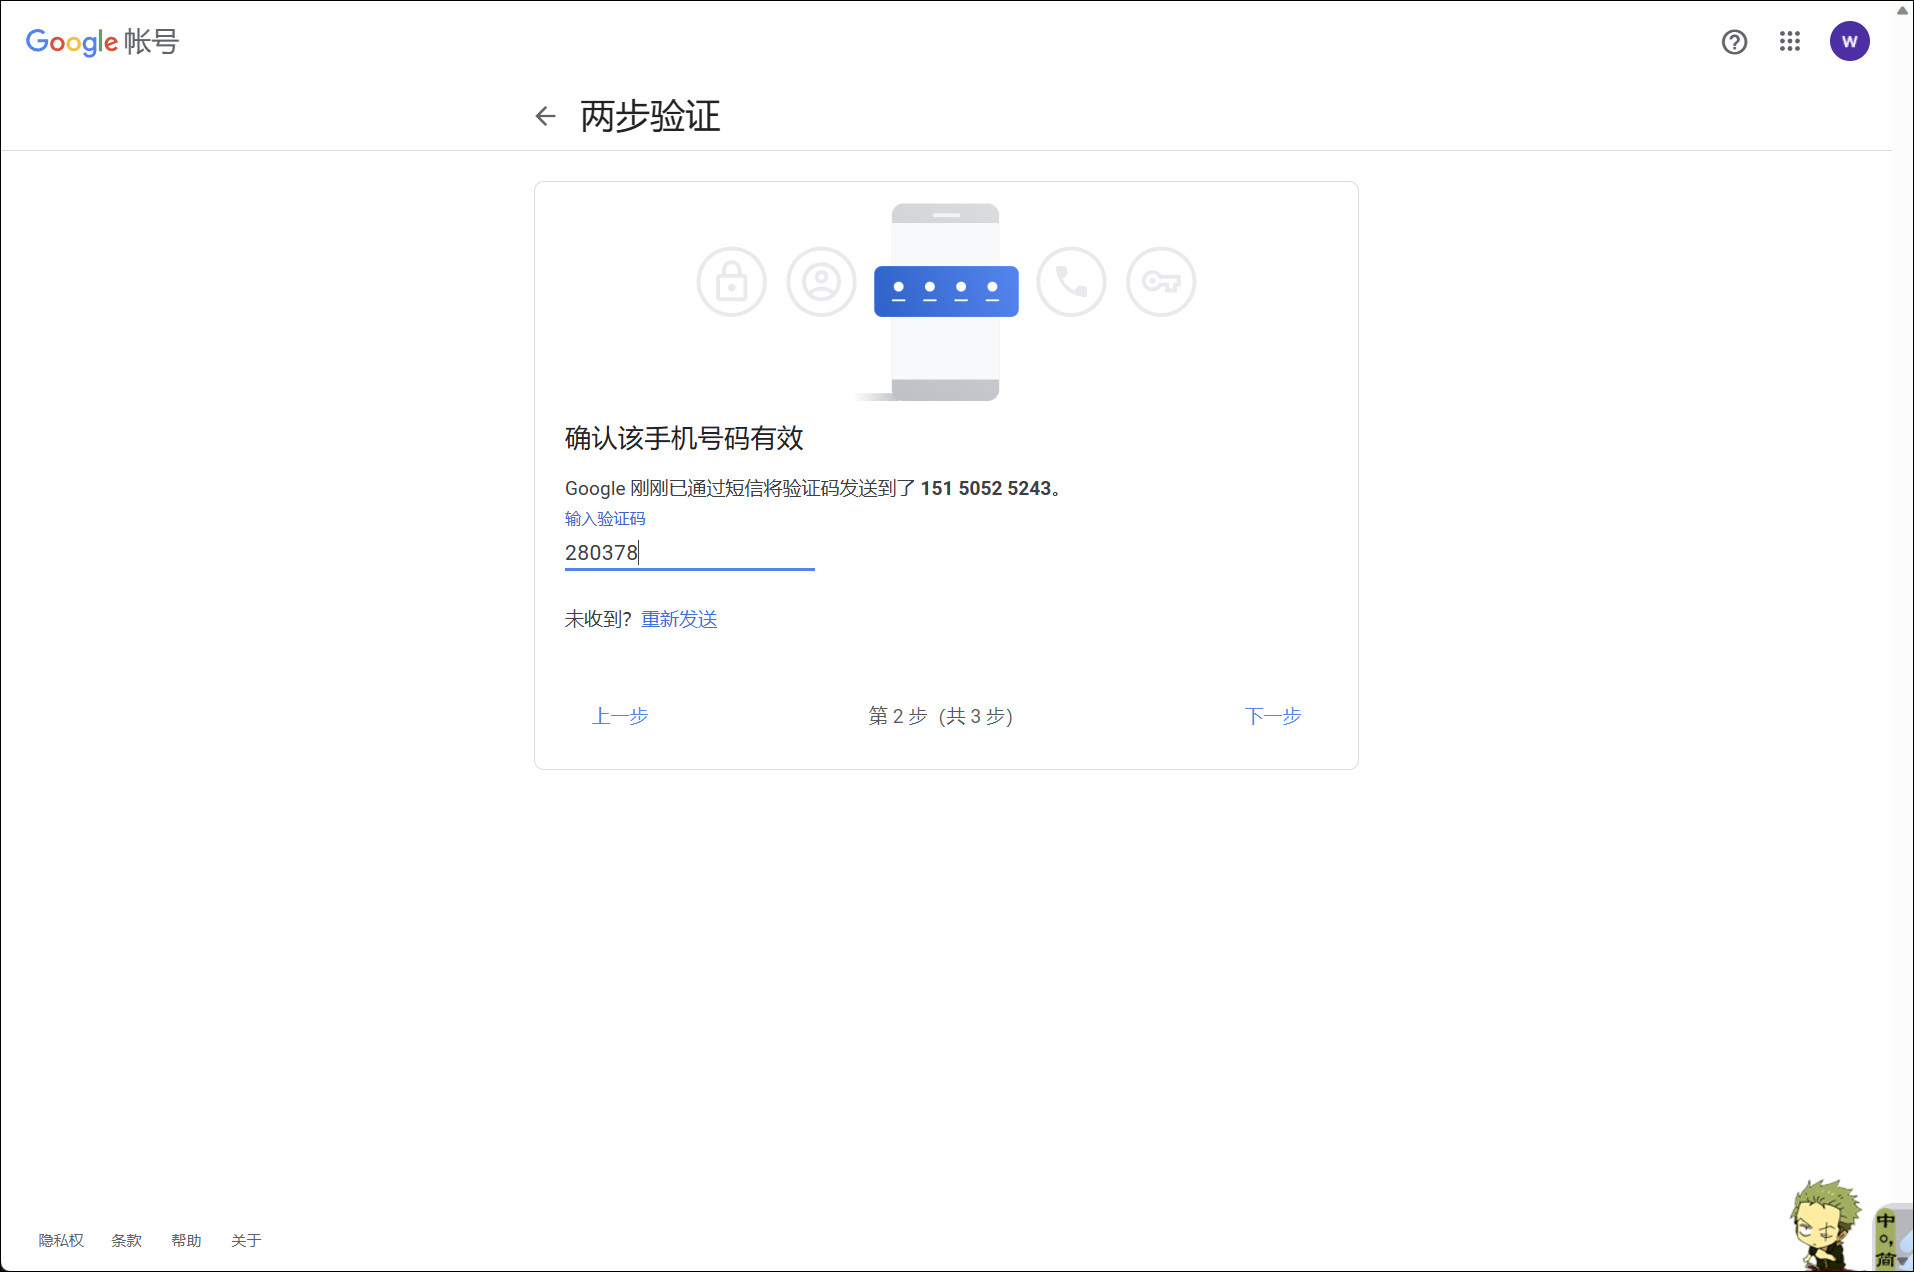This screenshot has height=1272, width=1914.
Task: Click the user profile circle icon in the illustration
Action: (x=822, y=282)
